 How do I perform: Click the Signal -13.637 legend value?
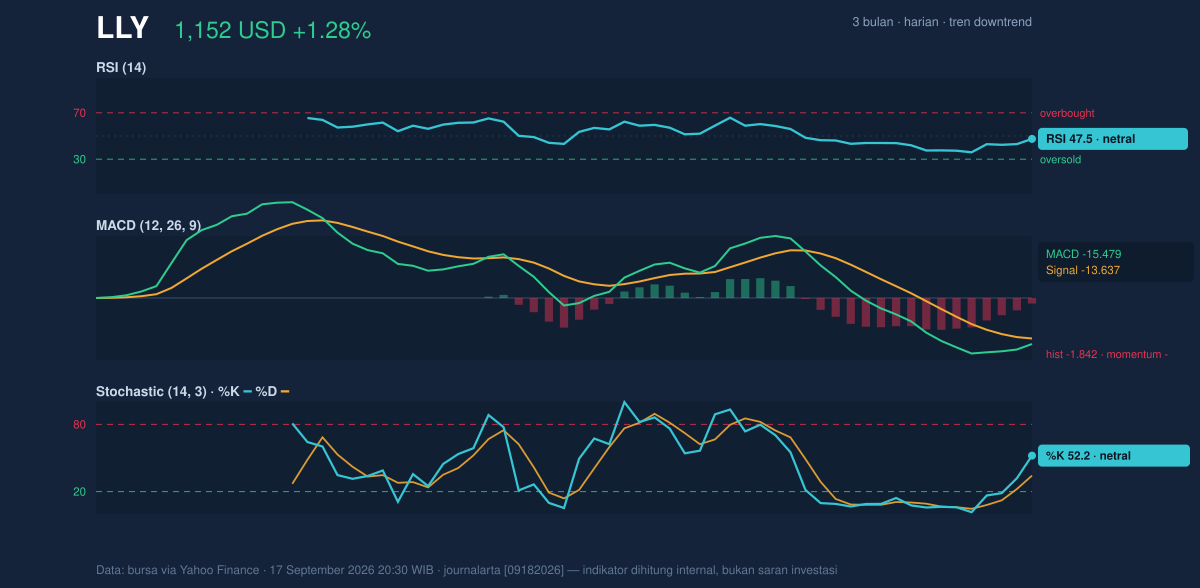click(1083, 270)
